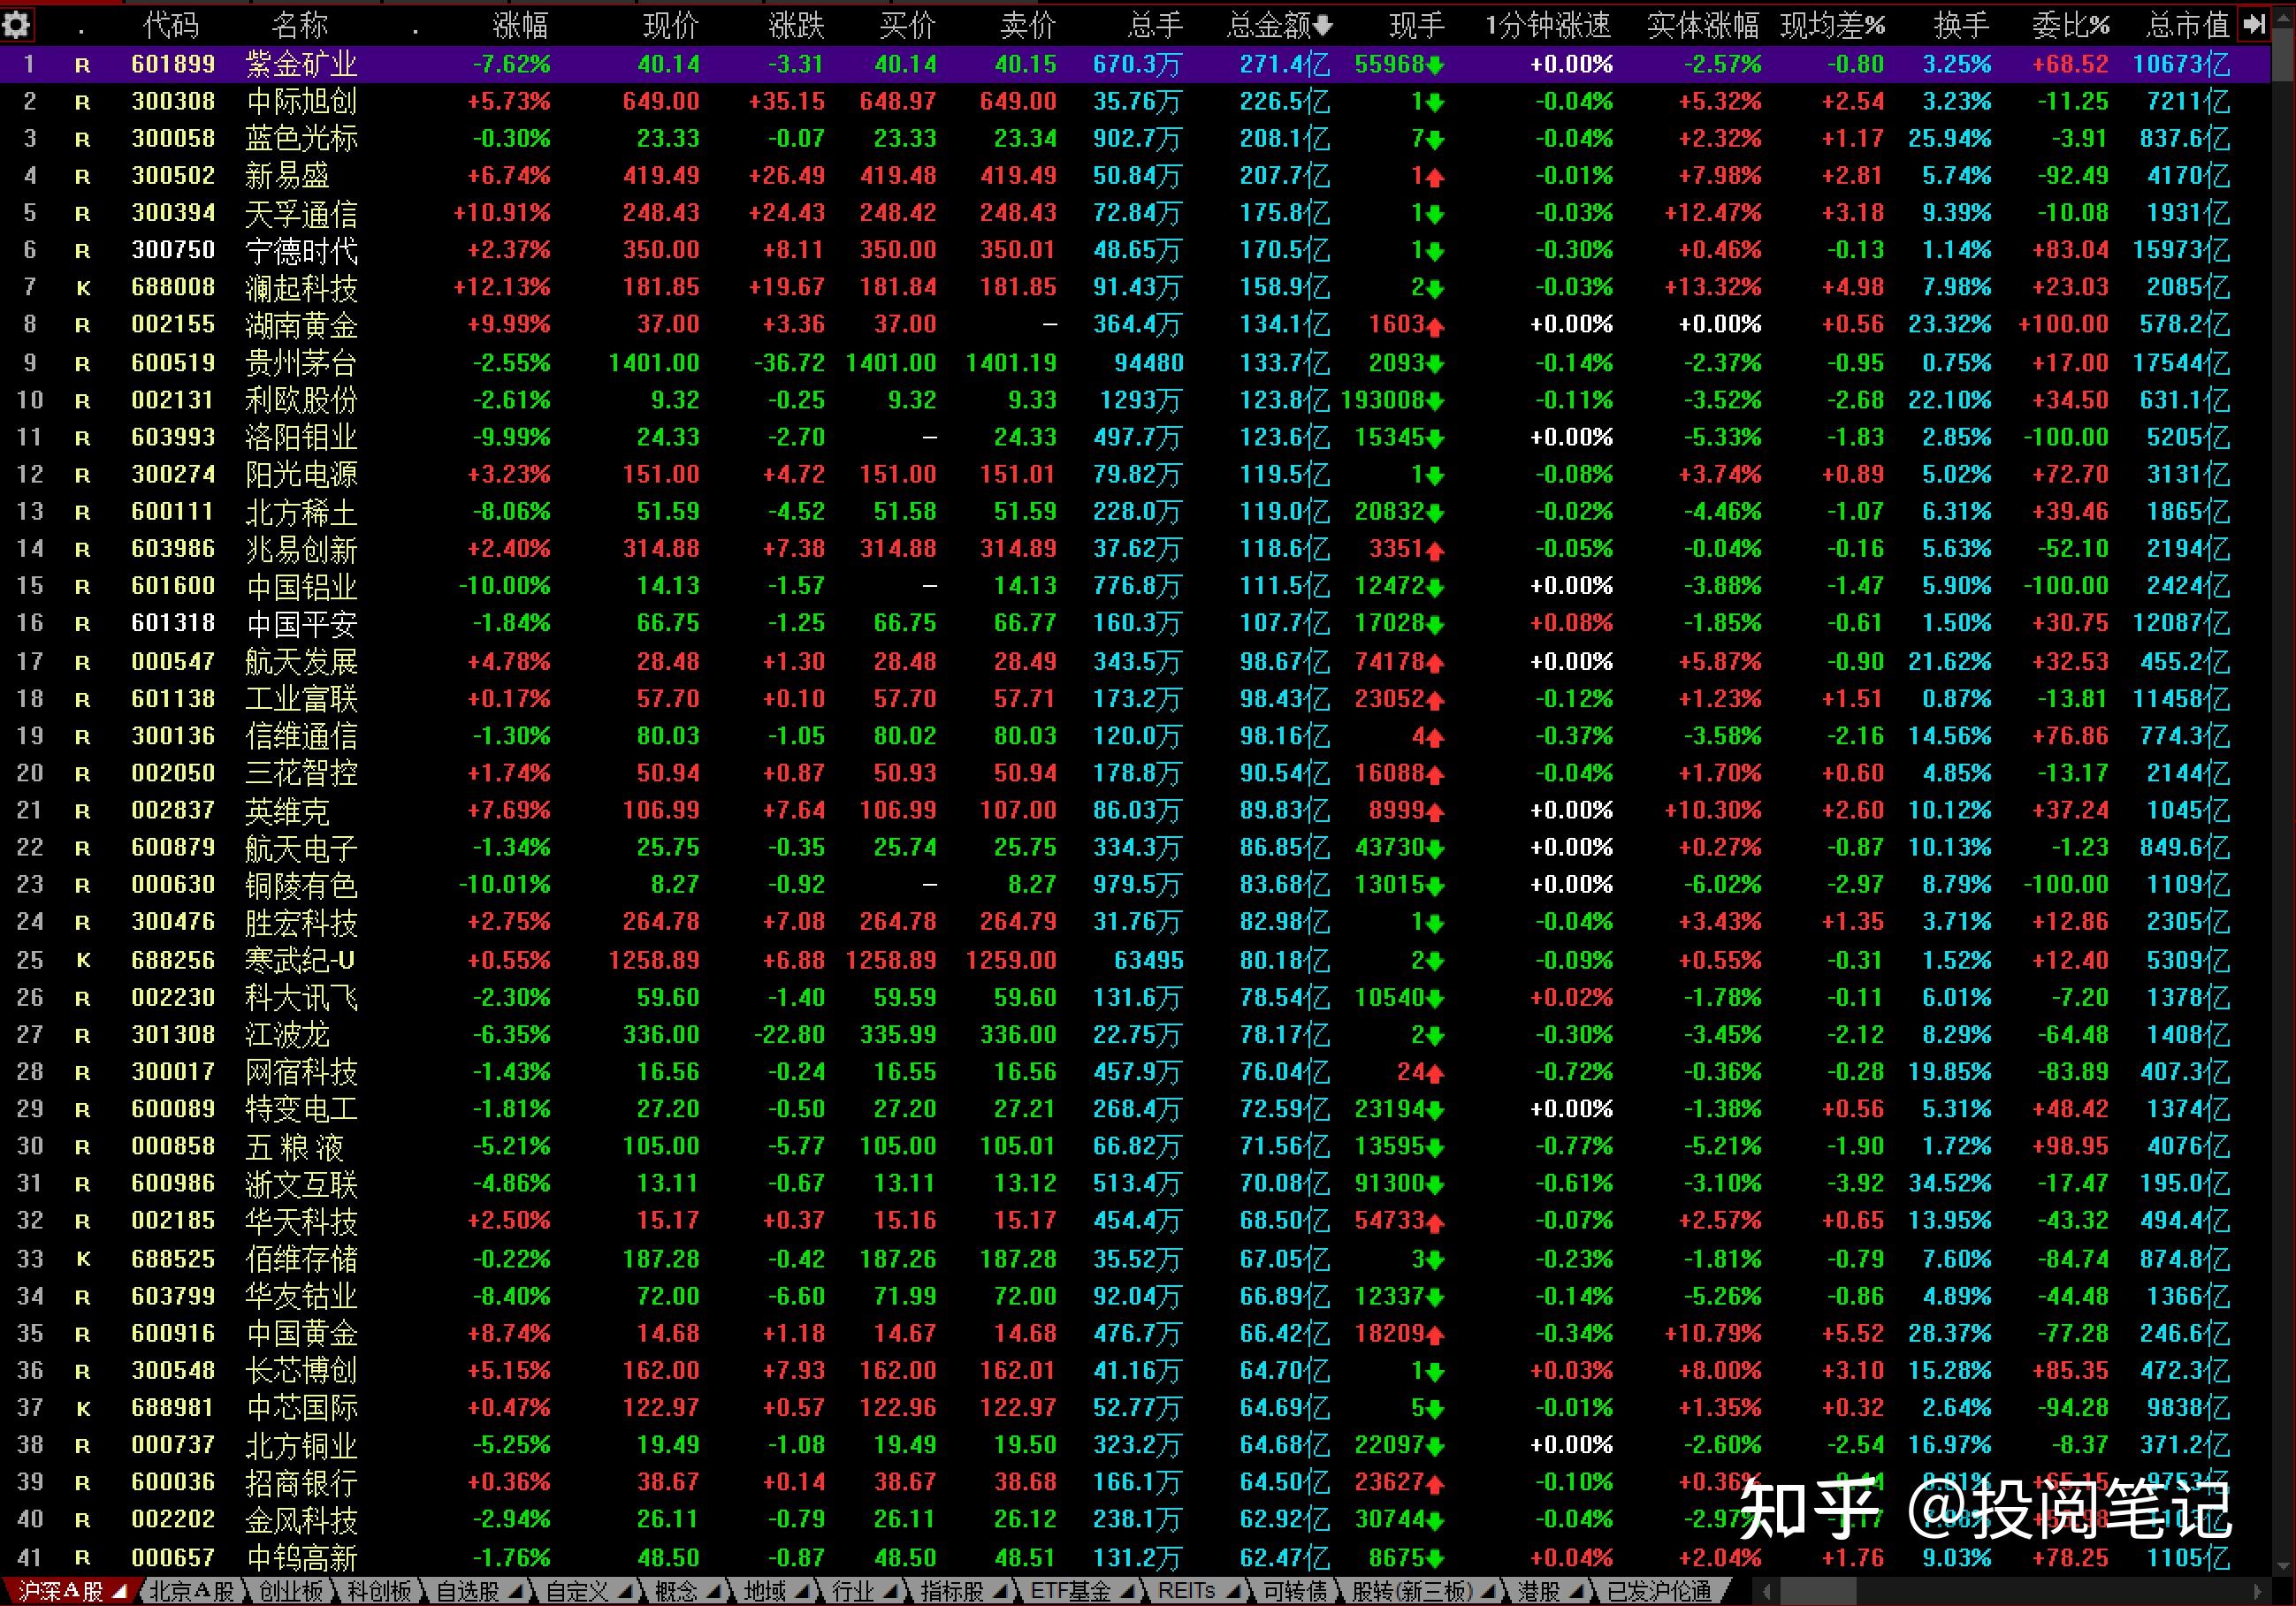
Task: Sort by the 总市值 column header
Action: click(2187, 25)
